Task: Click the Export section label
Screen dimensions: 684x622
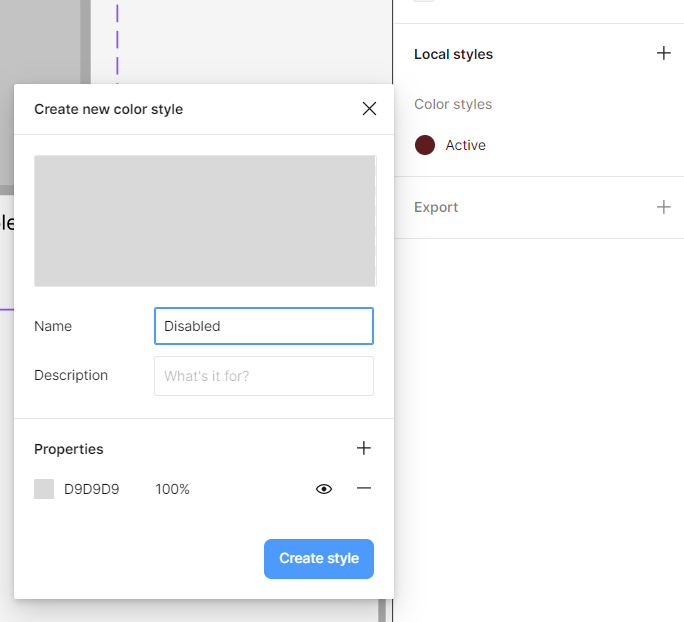Action: pos(436,207)
